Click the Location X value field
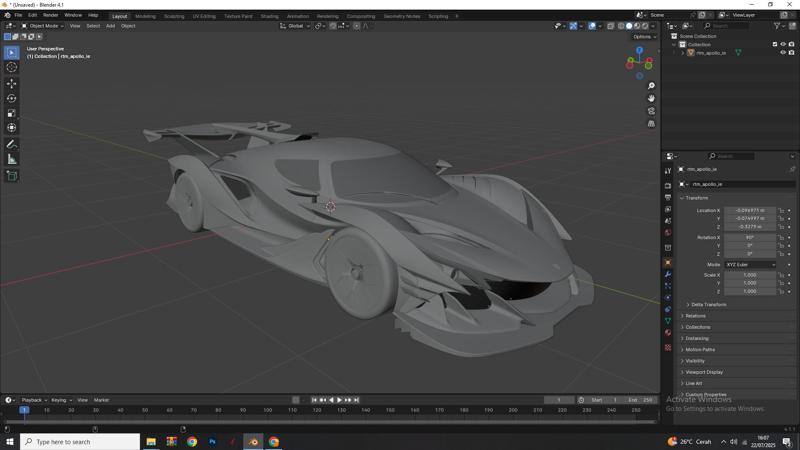This screenshot has width=800, height=450. tap(749, 211)
